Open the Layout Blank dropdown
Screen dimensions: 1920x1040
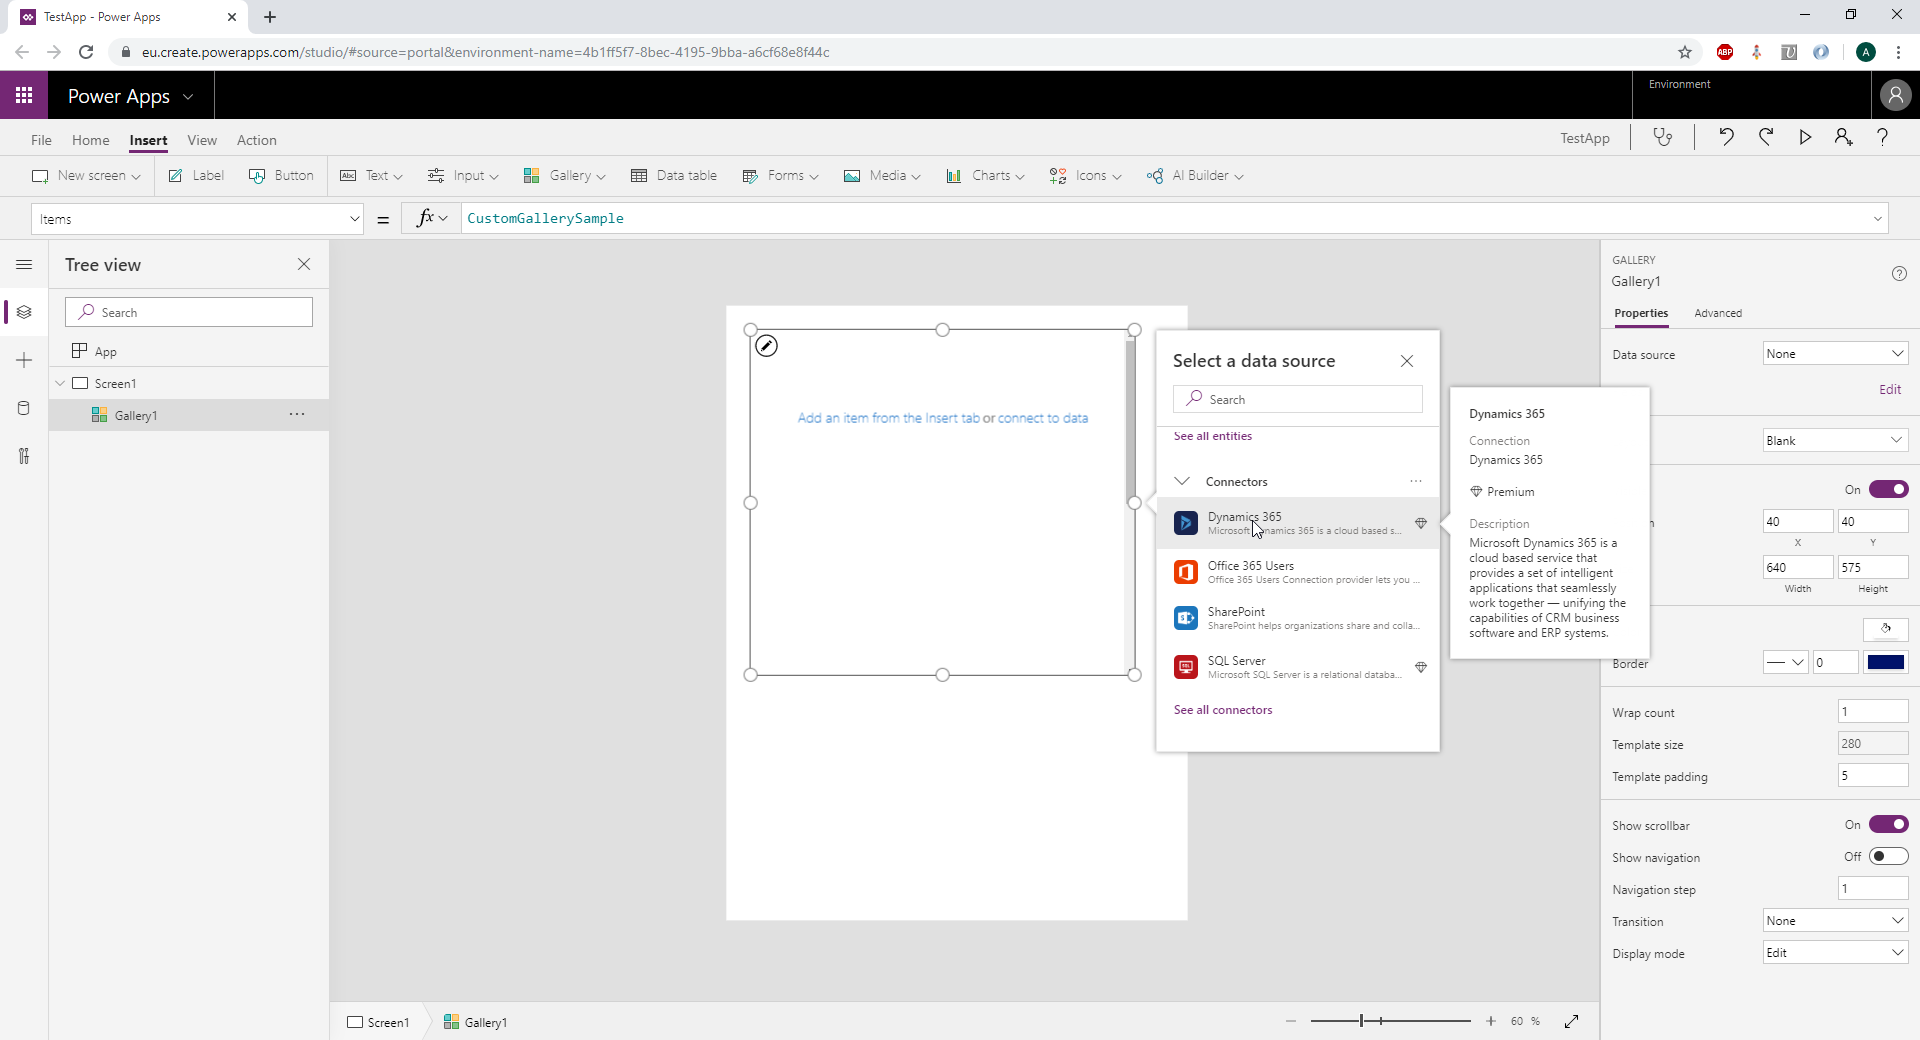(x=1835, y=440)
